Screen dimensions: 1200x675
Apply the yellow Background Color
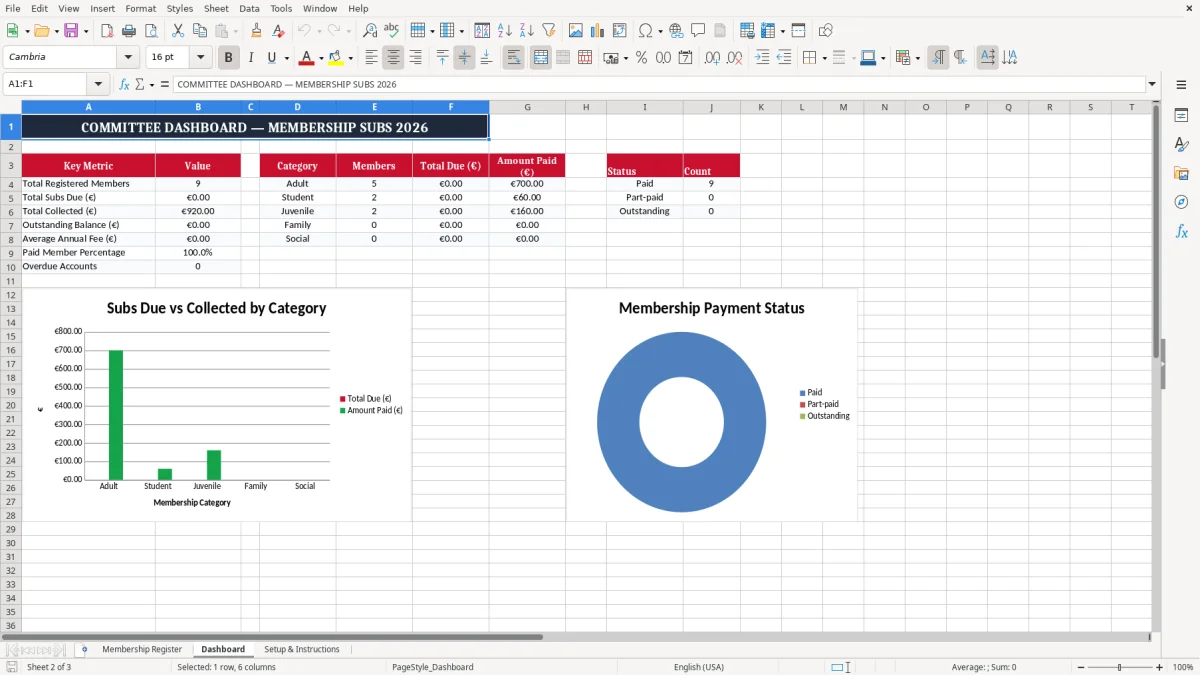tap(336, 58)
